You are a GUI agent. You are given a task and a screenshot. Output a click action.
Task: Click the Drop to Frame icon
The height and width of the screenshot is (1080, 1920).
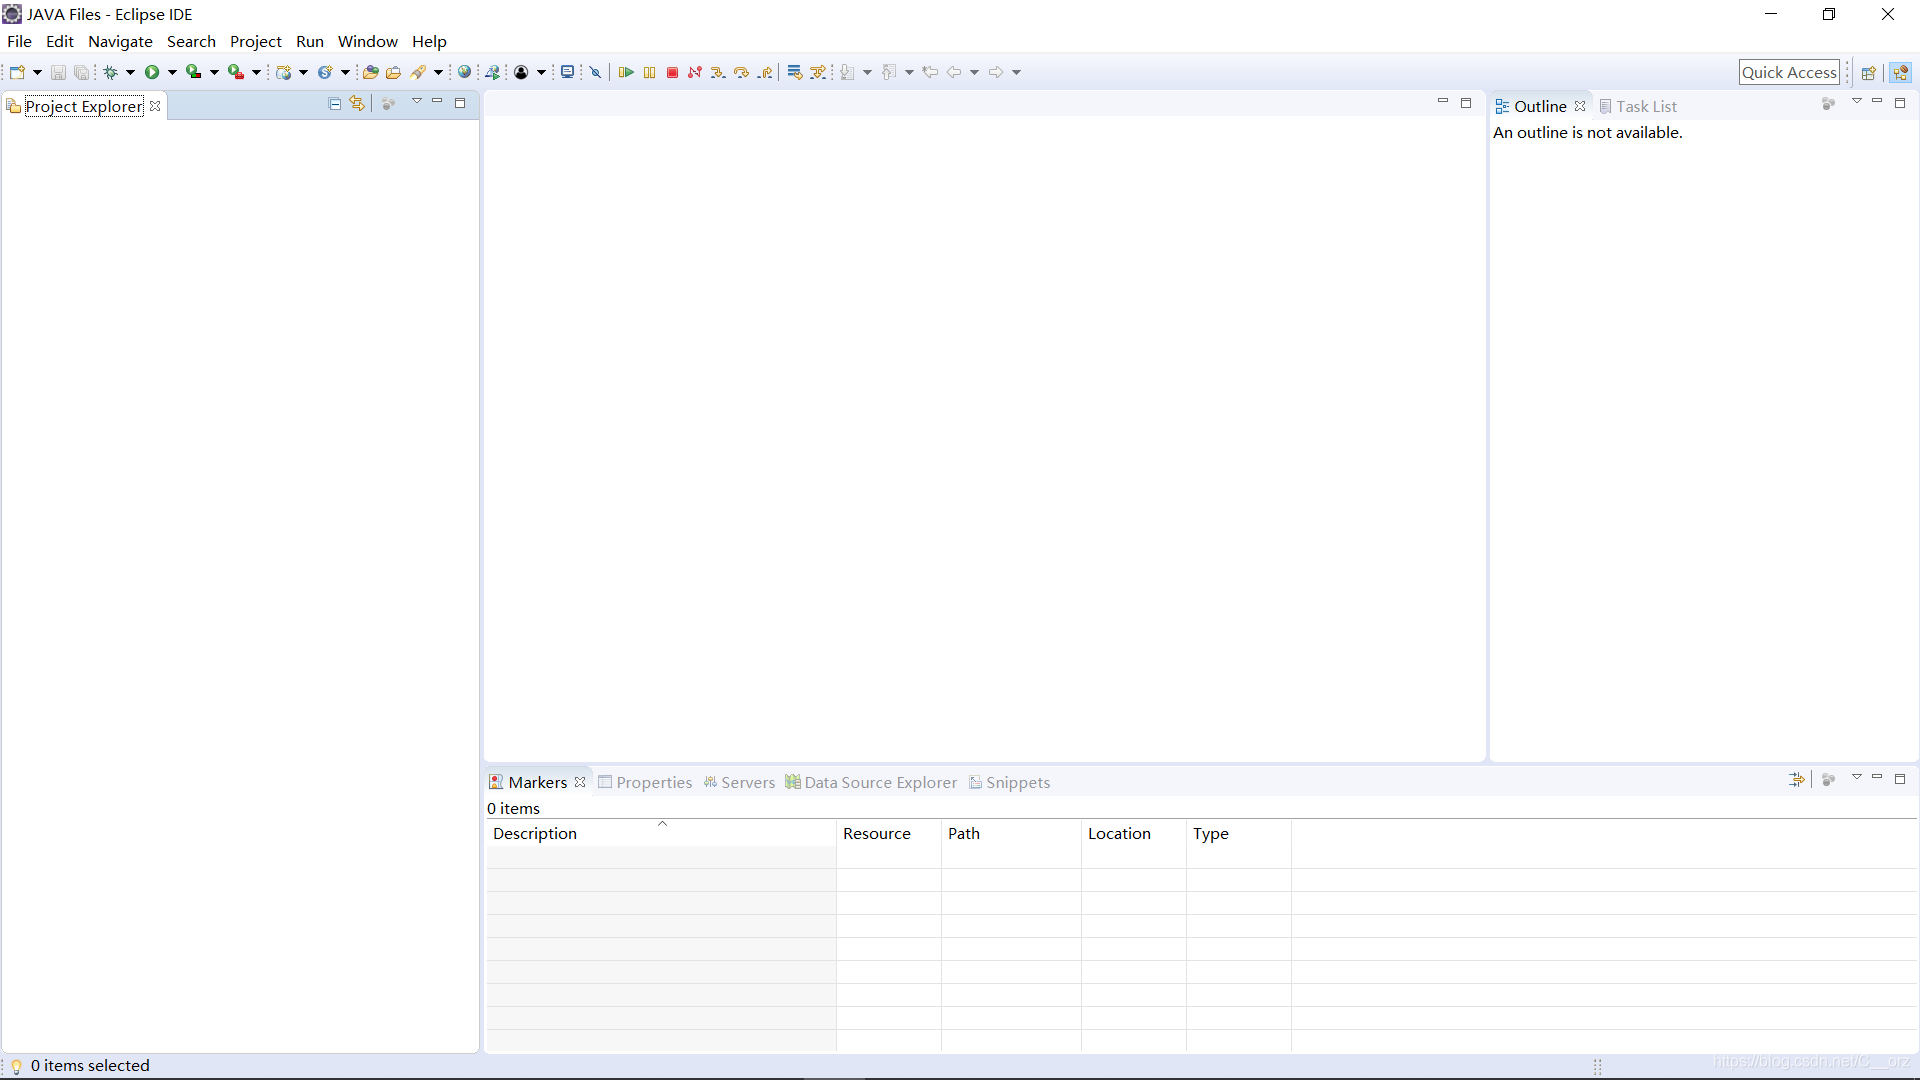tap(795, 72)
